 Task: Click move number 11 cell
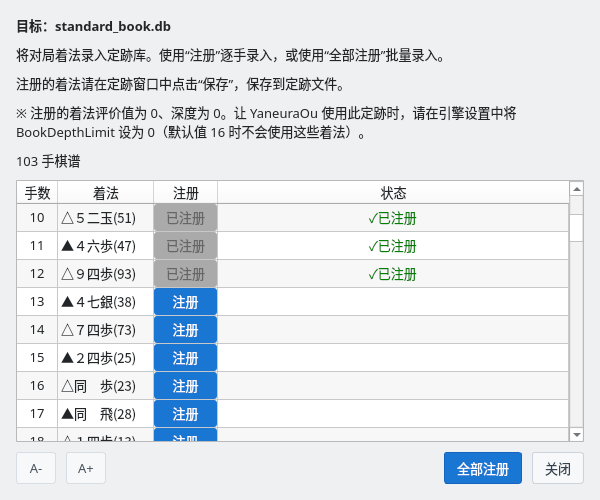(37, 246)
